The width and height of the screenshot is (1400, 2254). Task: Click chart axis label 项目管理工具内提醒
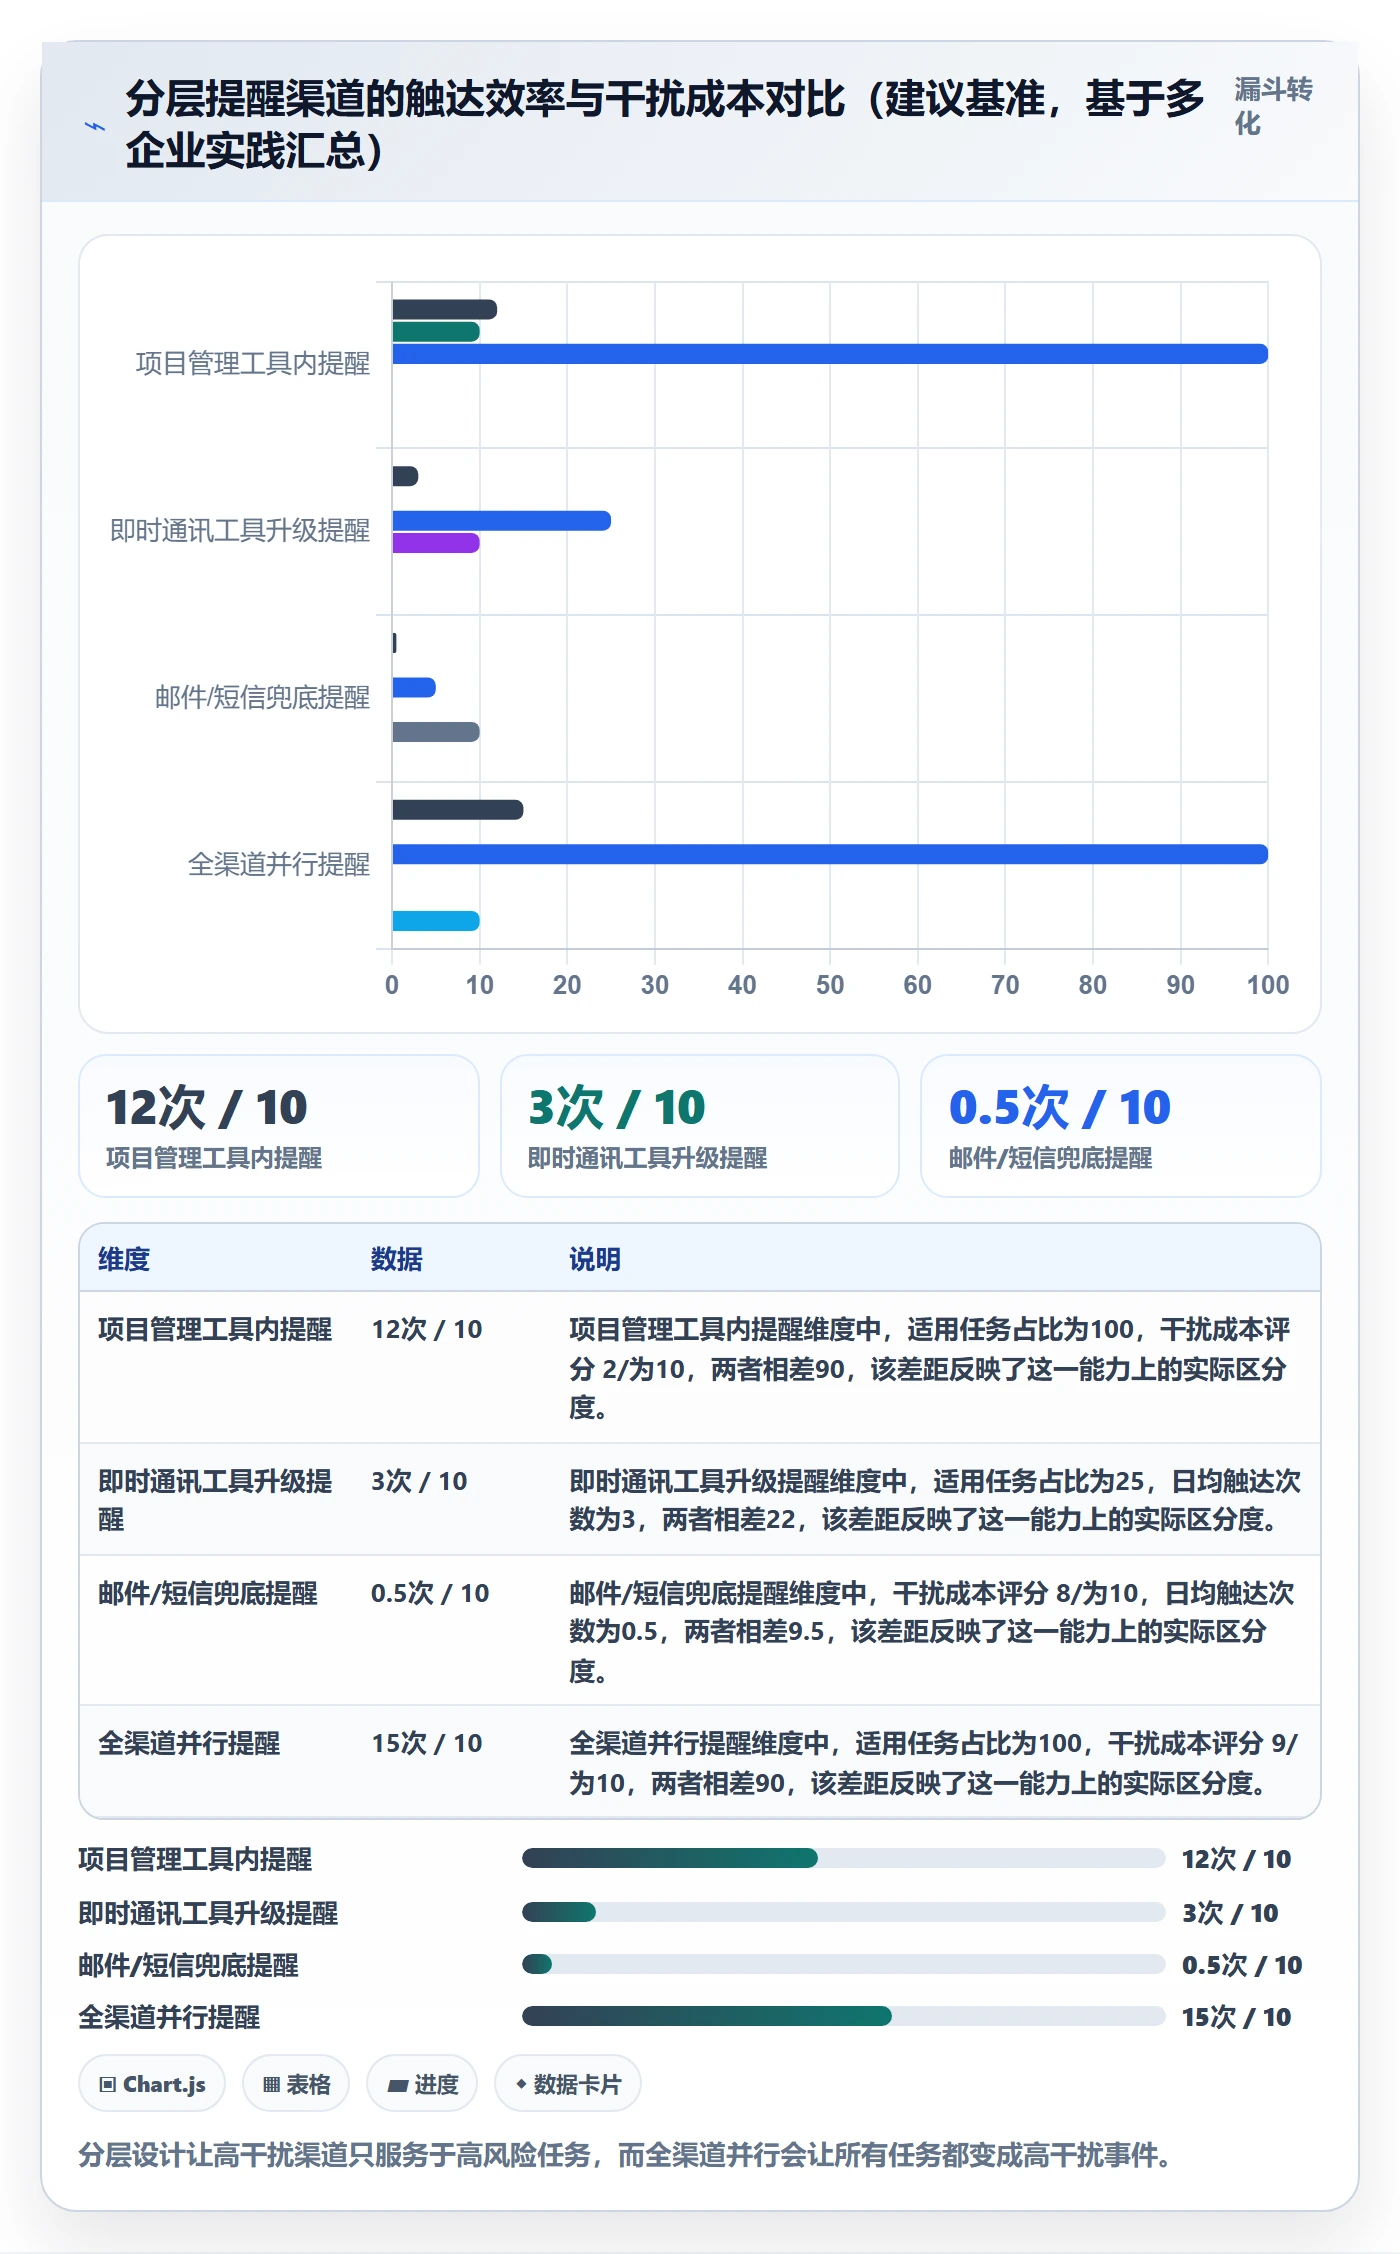point(253,363)
